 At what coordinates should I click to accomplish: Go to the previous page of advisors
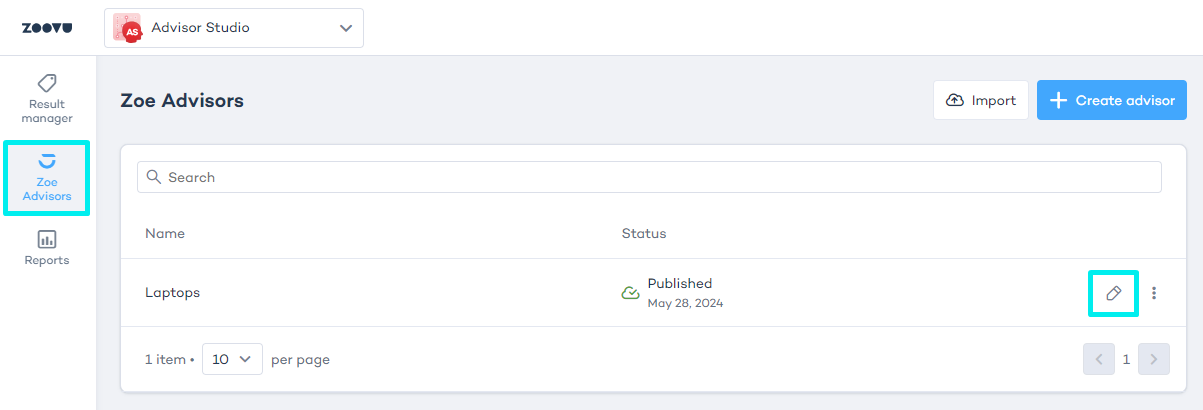click(1098, 359)
